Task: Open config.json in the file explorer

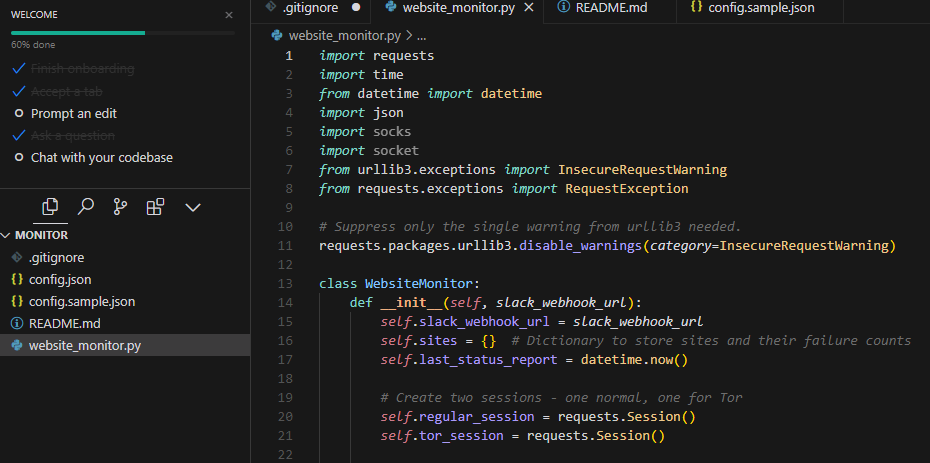Action: click(125, 279)
